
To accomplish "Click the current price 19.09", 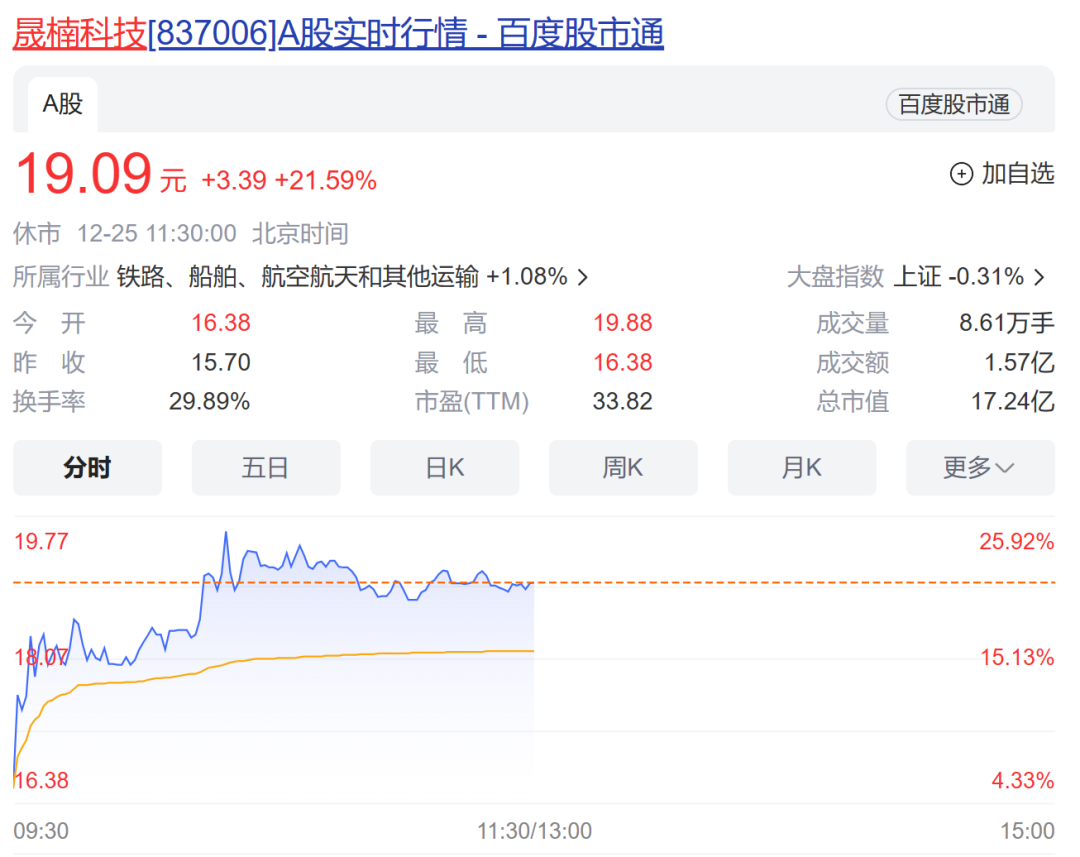I will click(83, 174).
